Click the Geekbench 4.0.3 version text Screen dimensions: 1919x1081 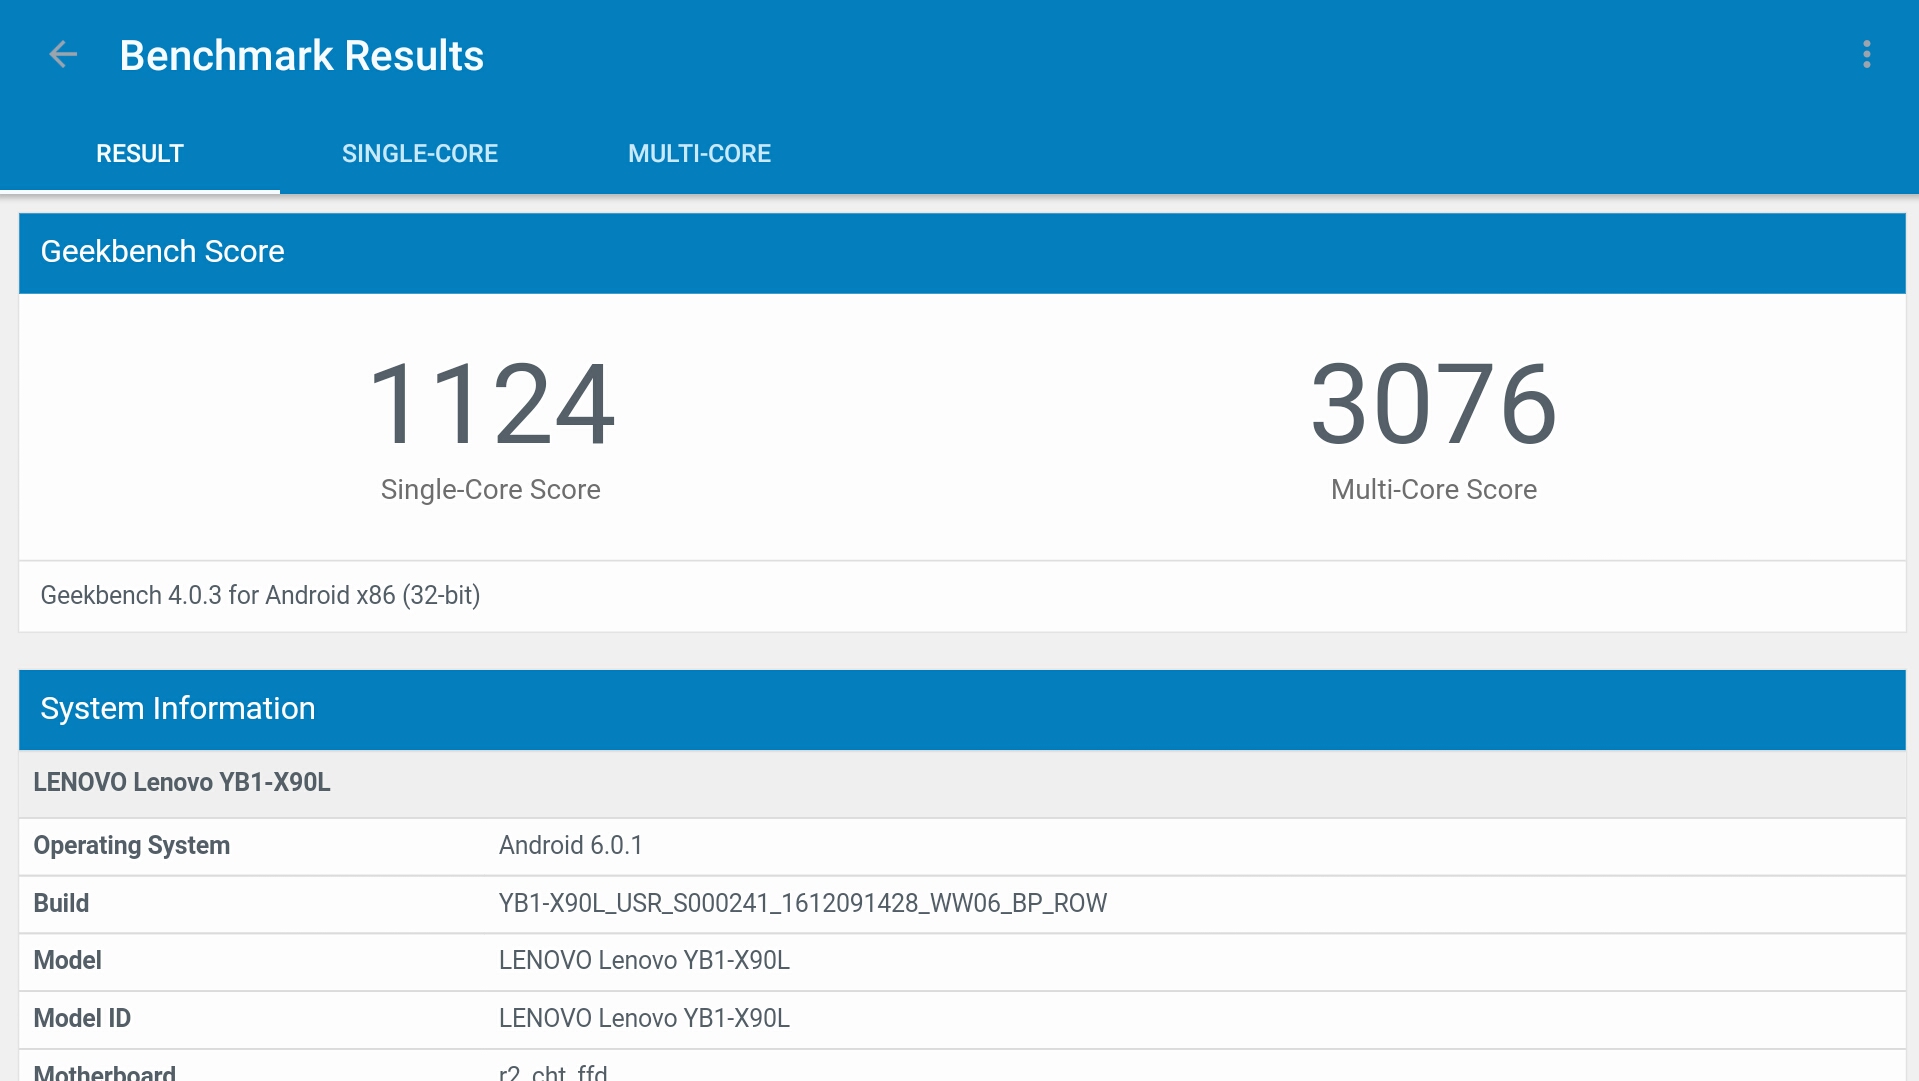(260, 596)
